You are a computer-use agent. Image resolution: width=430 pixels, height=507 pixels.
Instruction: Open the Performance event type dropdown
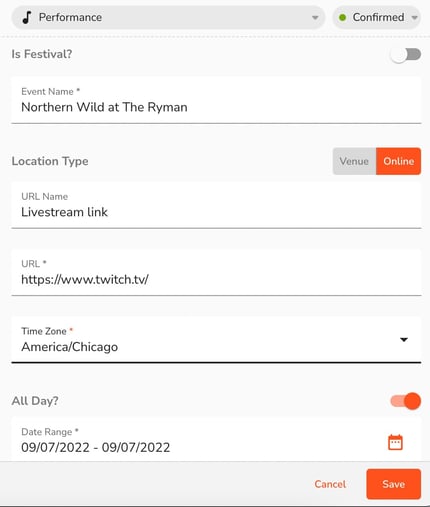168,17
